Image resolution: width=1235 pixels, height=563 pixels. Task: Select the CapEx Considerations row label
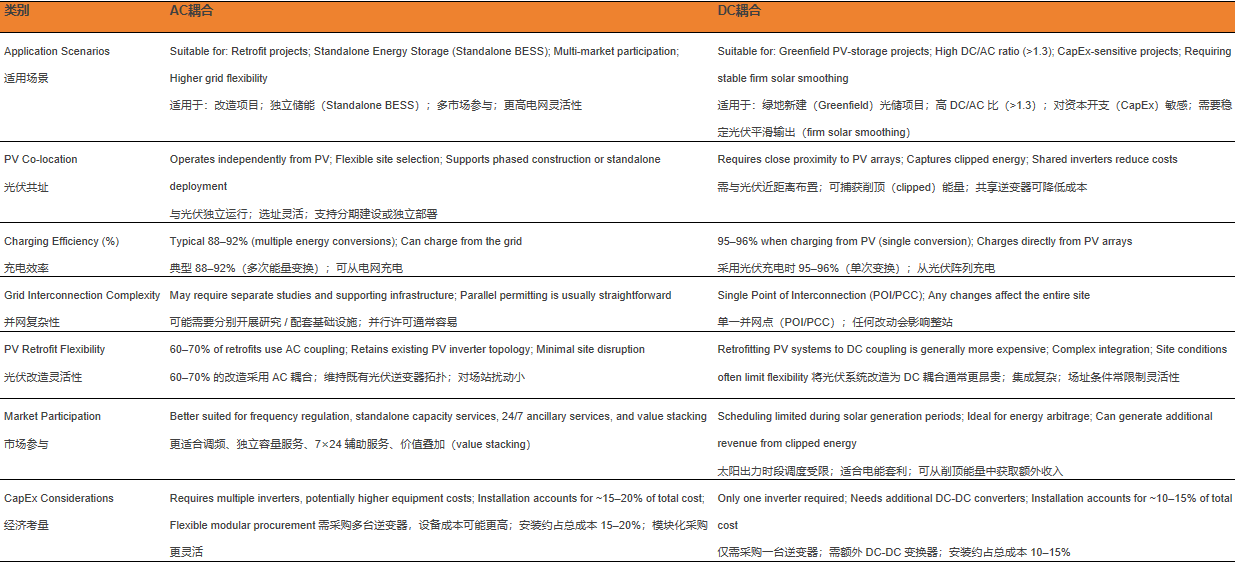click(x=59, y=498)
